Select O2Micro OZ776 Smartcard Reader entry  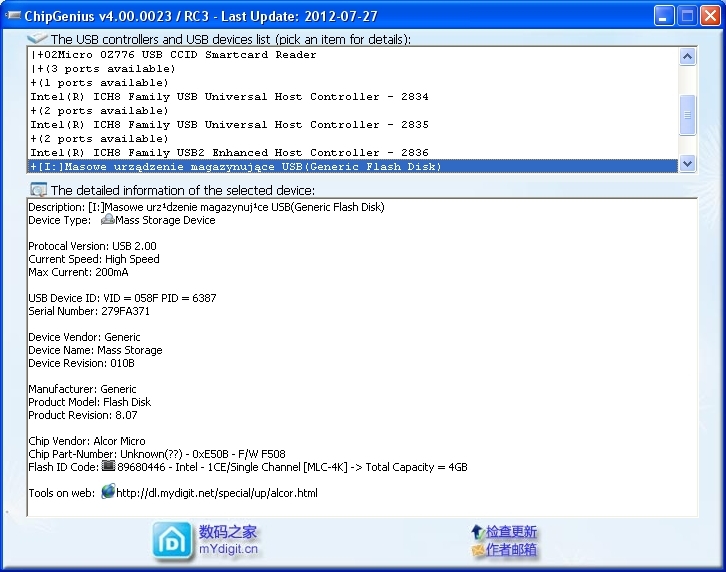[x=353, y=55]
